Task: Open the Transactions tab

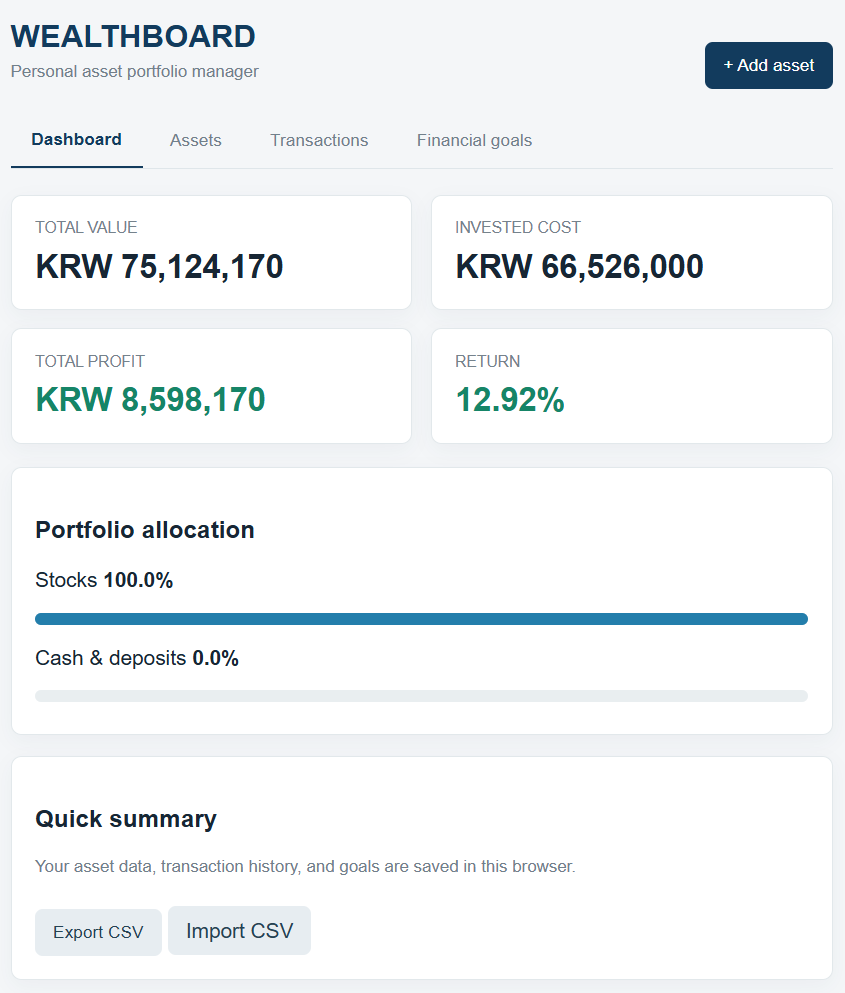Action: 319,140
